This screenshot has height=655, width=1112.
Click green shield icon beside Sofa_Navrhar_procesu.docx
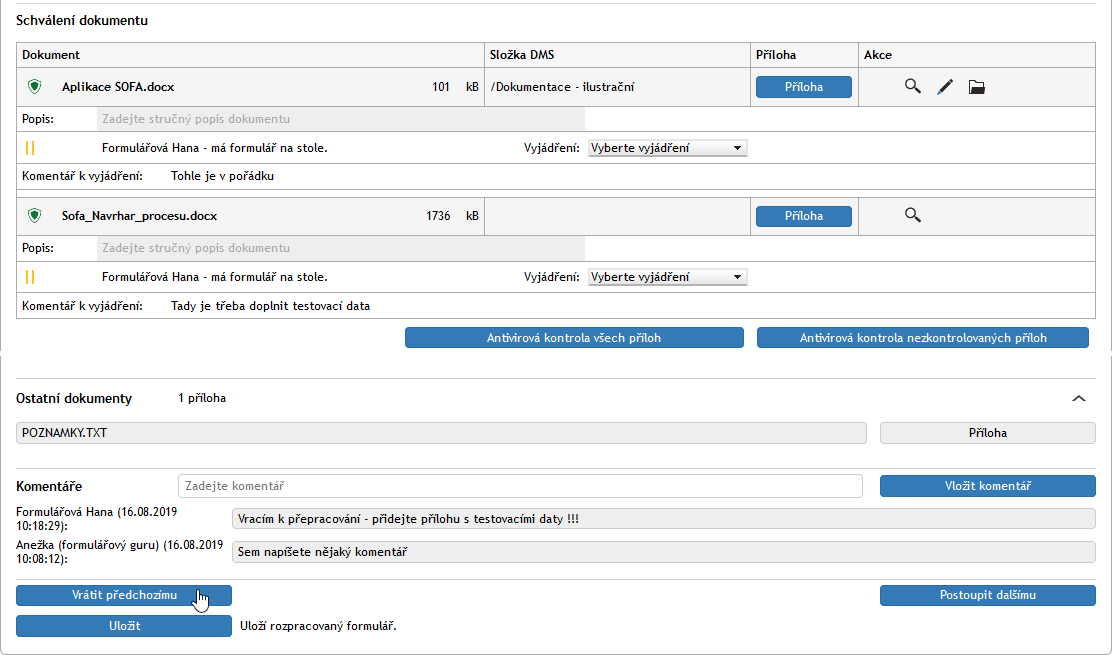tap(34, 215)
